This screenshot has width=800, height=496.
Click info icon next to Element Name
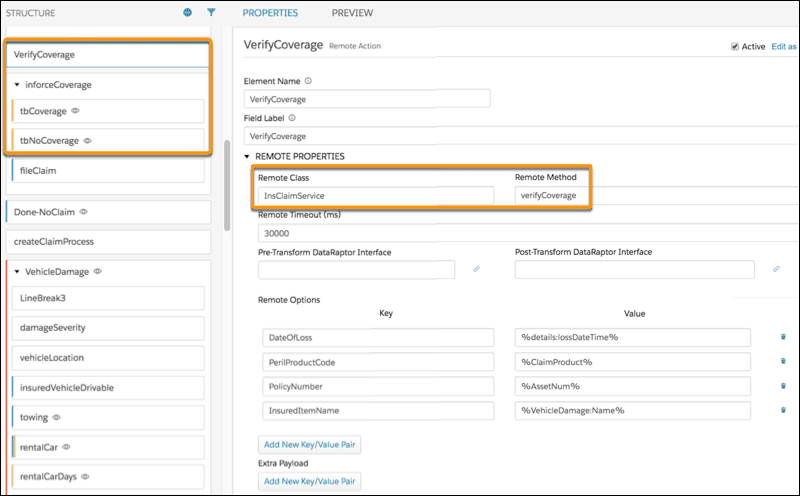308,81
